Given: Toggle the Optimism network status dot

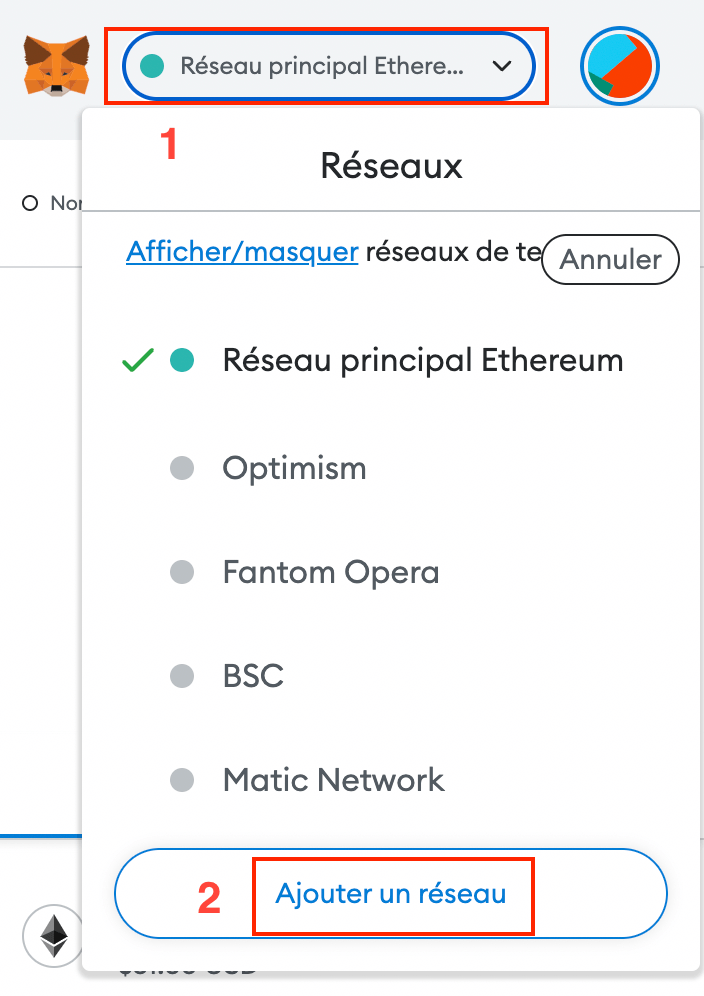Looking at the screenshot, I should click(x=182, y=467).
